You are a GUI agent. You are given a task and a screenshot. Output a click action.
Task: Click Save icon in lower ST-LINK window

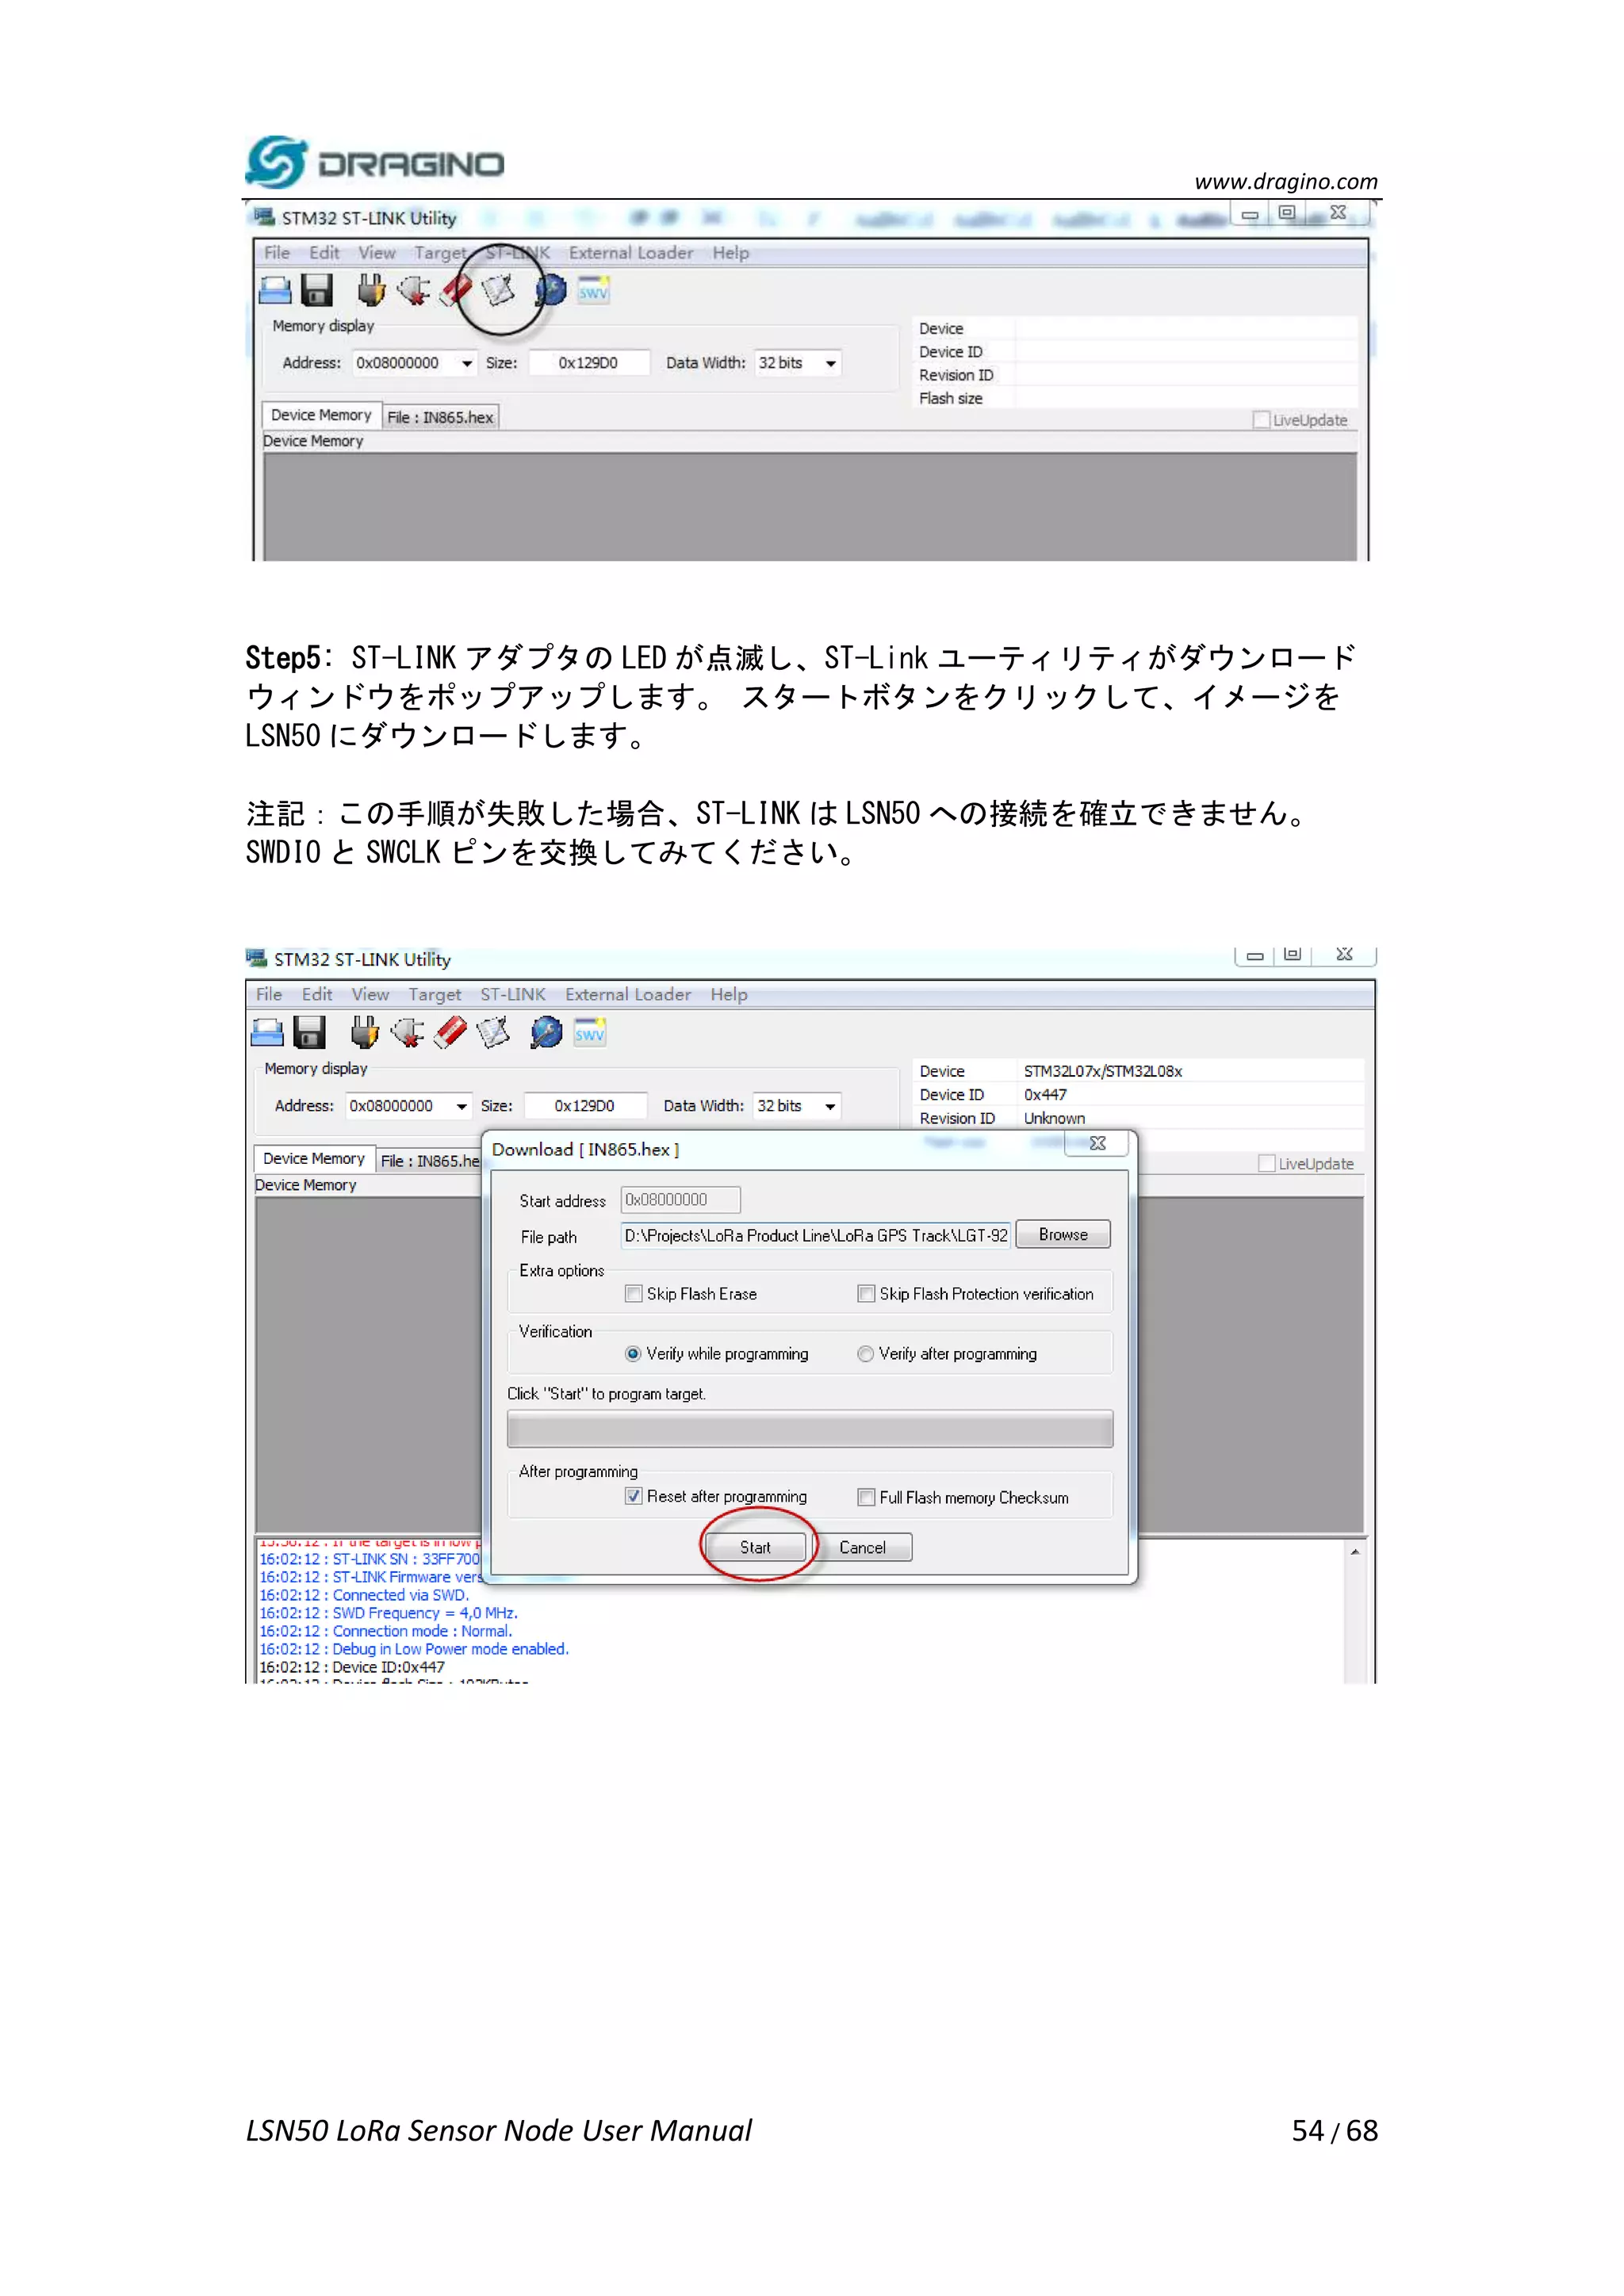pyautogui.click(x=310, y=1032)
